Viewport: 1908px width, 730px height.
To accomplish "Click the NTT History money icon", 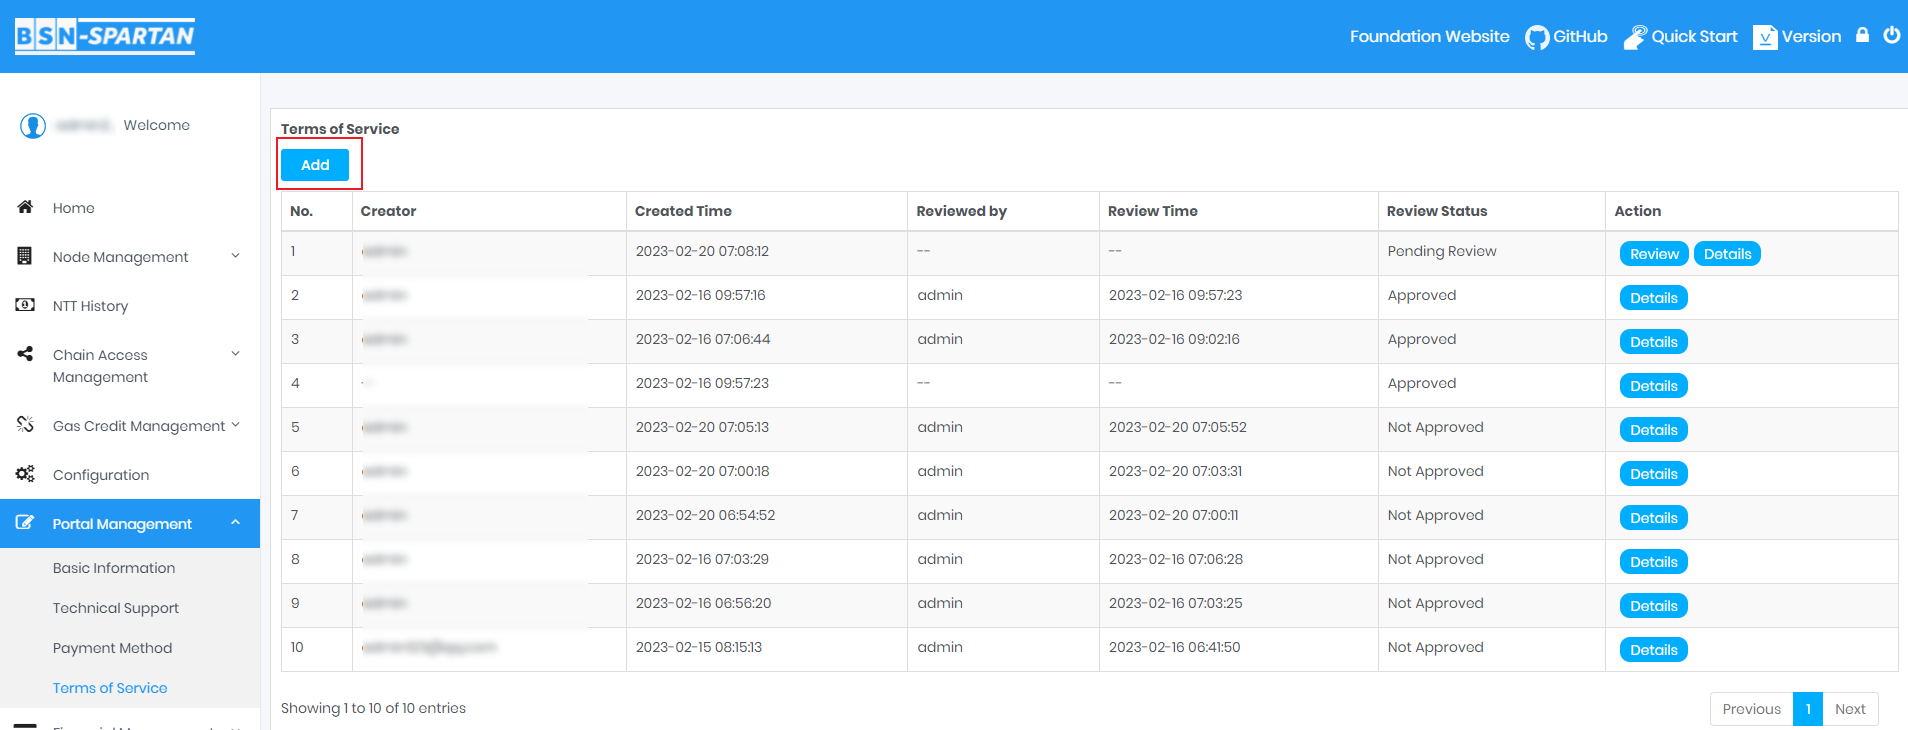I will 26,305.
